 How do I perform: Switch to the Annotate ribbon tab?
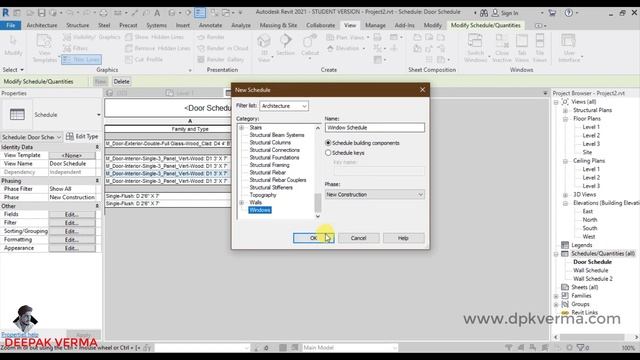(x=210, y=25)
